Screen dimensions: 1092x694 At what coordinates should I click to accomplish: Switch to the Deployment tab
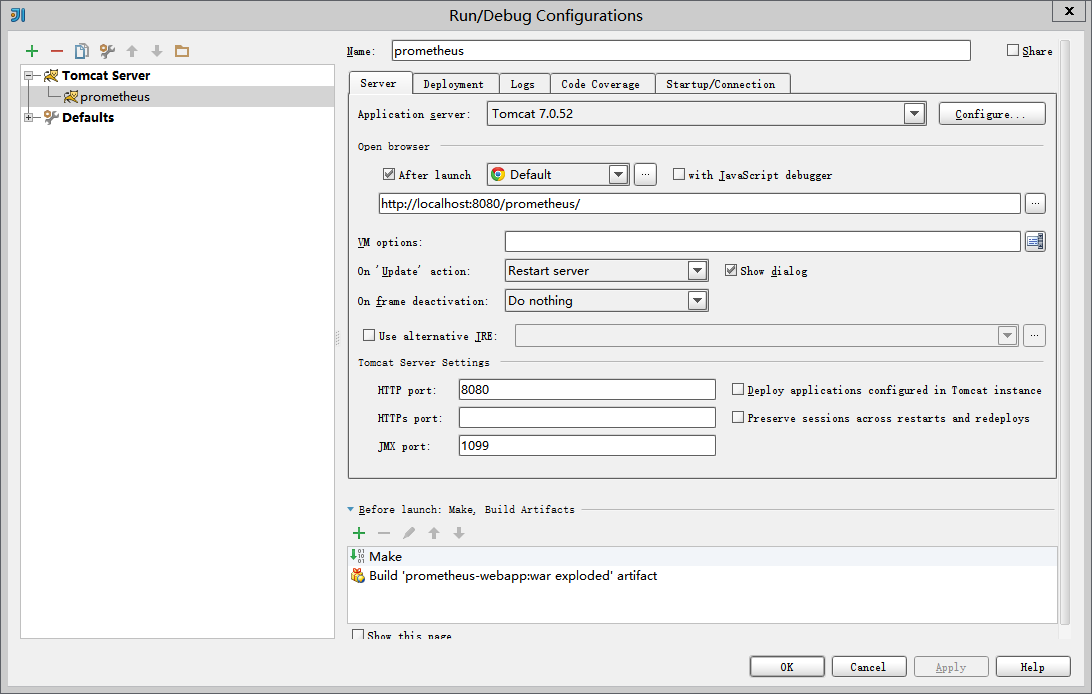(x=454, y=84)
